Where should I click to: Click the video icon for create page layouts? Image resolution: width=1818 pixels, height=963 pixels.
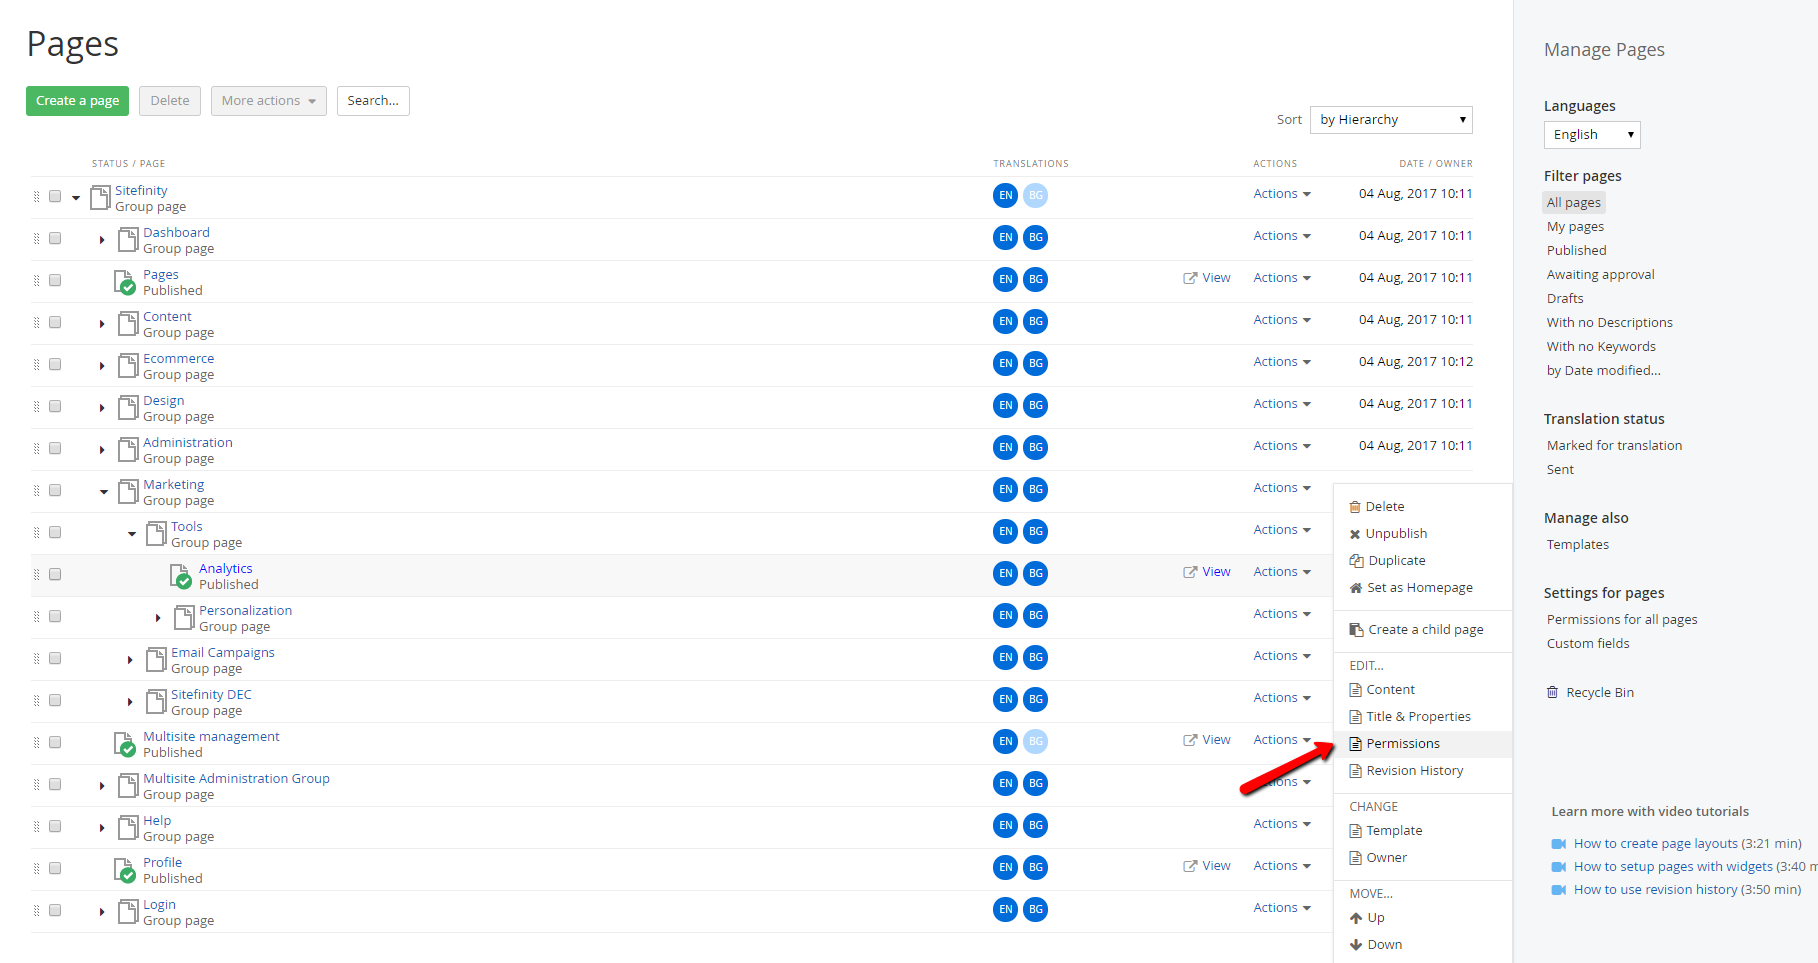coord(1558,844)
